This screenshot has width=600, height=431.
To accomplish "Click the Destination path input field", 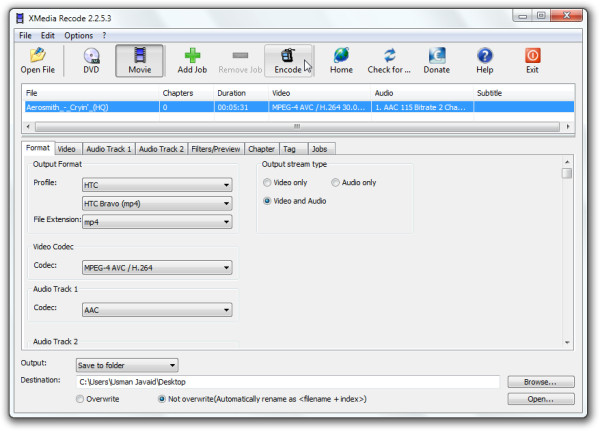I will pos(288,382).
